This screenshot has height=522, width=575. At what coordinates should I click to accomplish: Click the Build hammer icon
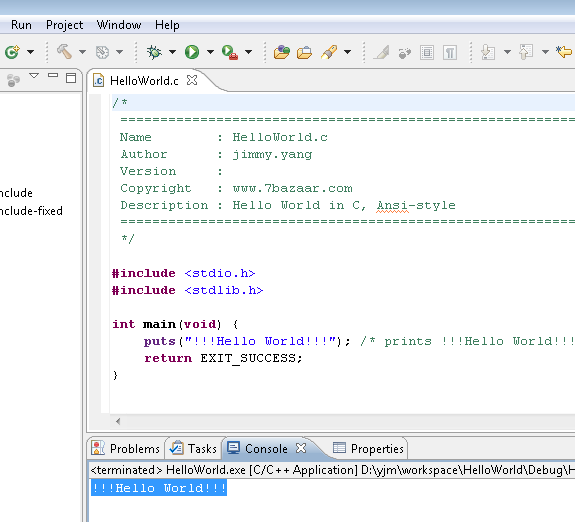[x=64, y=52]
